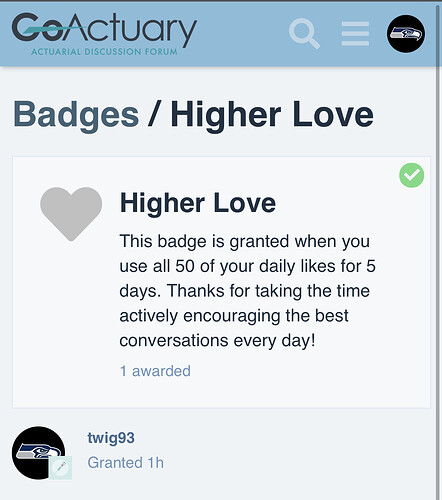
Task: Open the hamburger menu icon
Action: point(355,34)
